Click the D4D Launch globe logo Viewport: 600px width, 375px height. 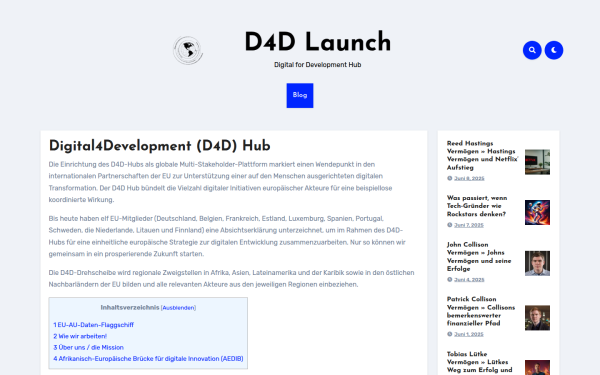(x=188, y=50)
